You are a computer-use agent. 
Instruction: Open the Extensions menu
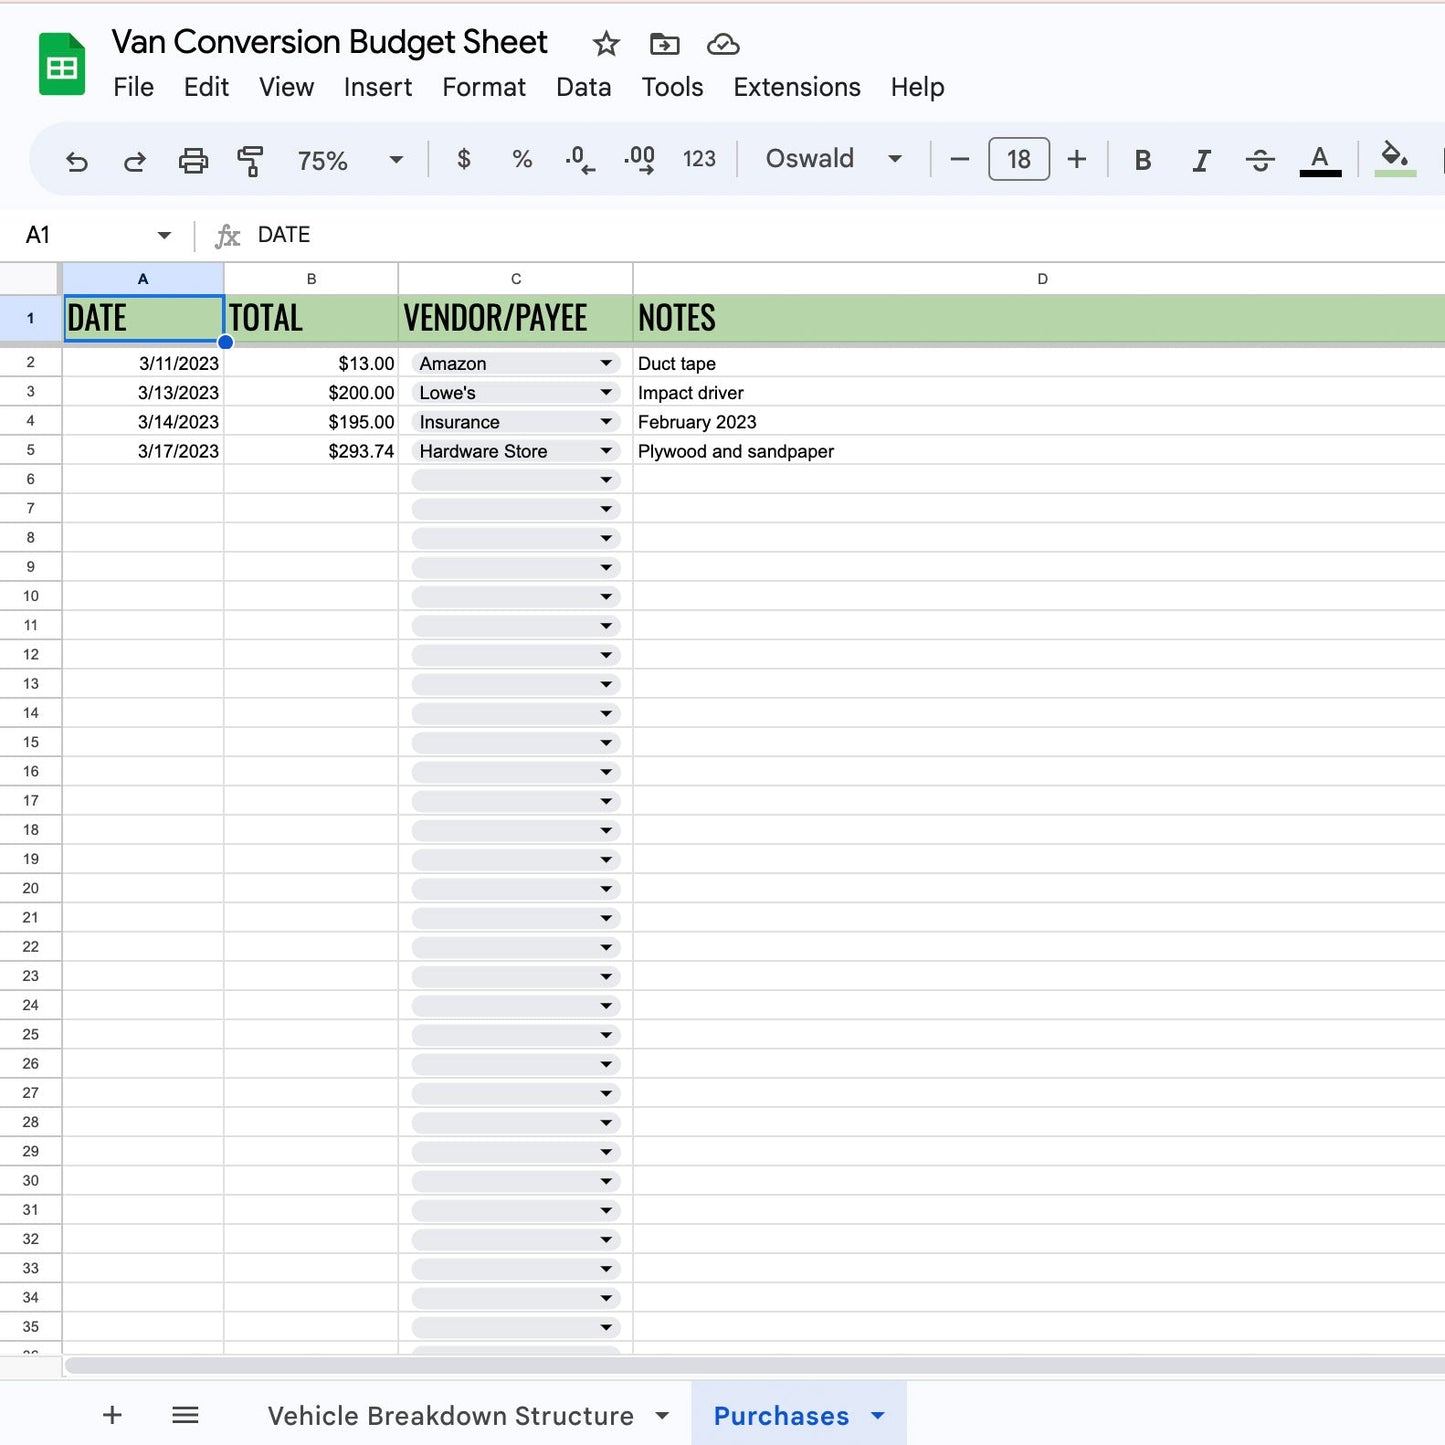tap(796, 87)
